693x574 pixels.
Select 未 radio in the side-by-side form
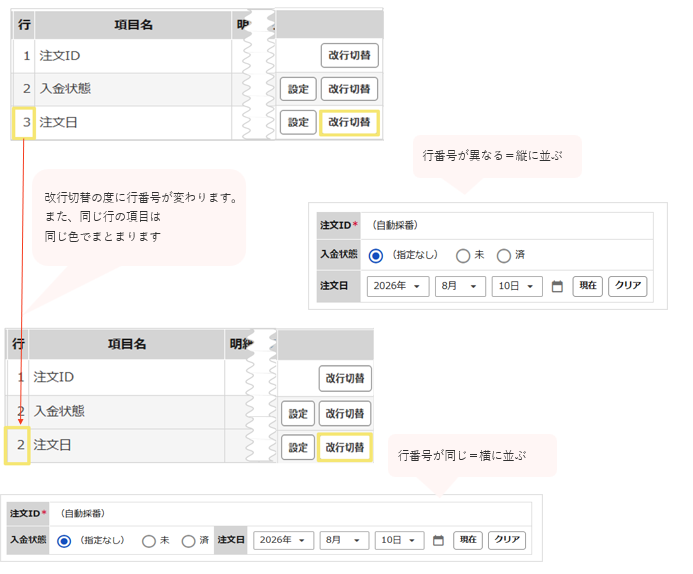click(x=148, y=541)
